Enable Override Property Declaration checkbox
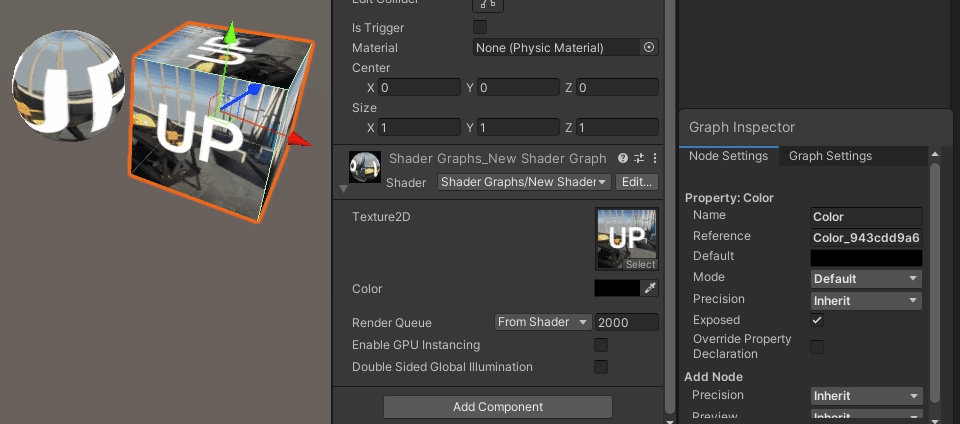 pyautogui.click(x=817, y=346)
